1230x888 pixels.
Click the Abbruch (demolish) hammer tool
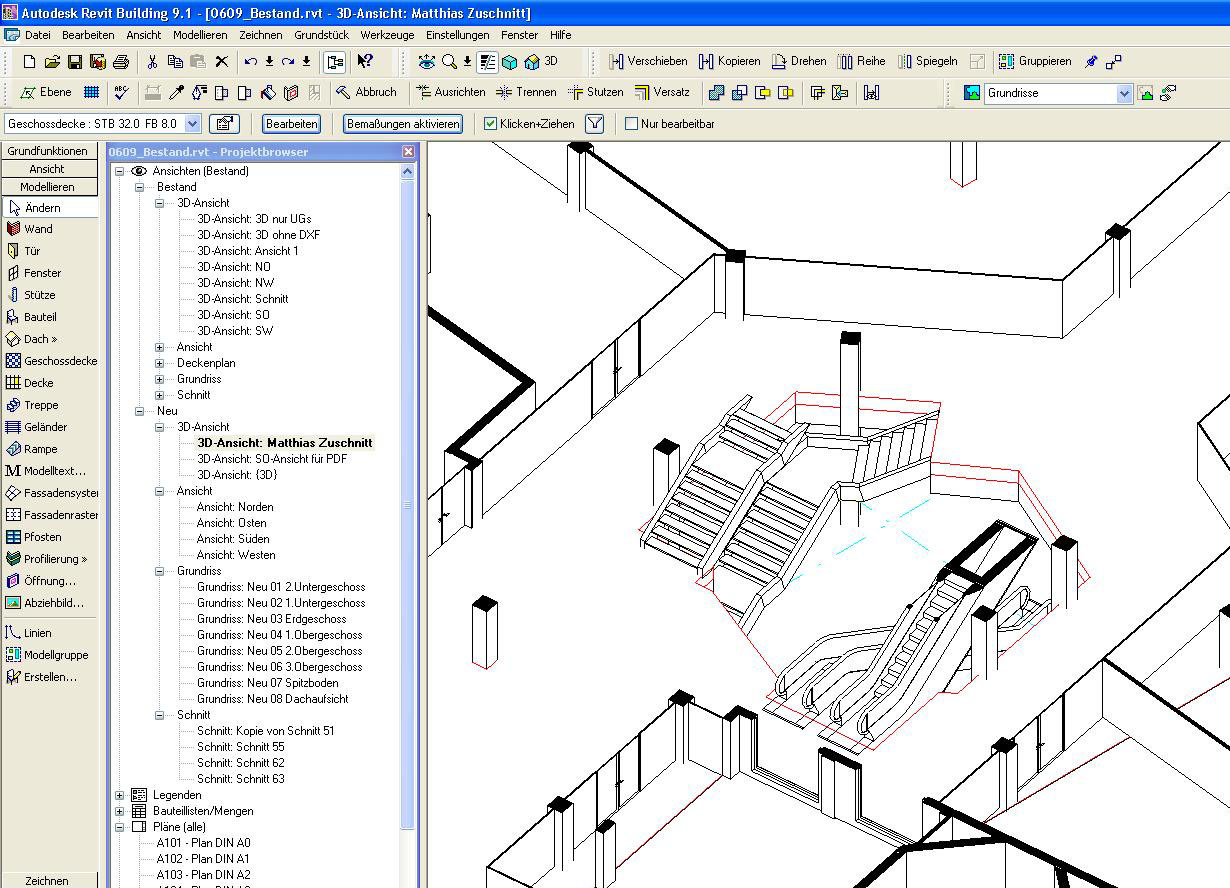pyautogui.click(x=366, y=92)
